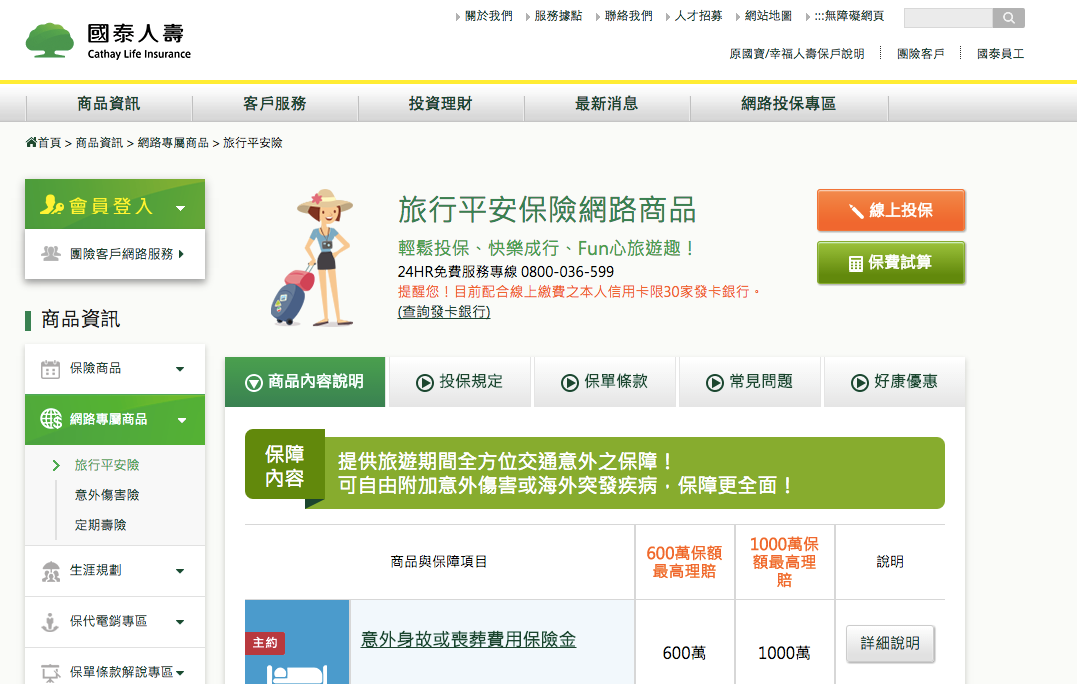1077x684 pixels.
Task: Open the 無障礙網頁 top link
Action: point(850,16)
